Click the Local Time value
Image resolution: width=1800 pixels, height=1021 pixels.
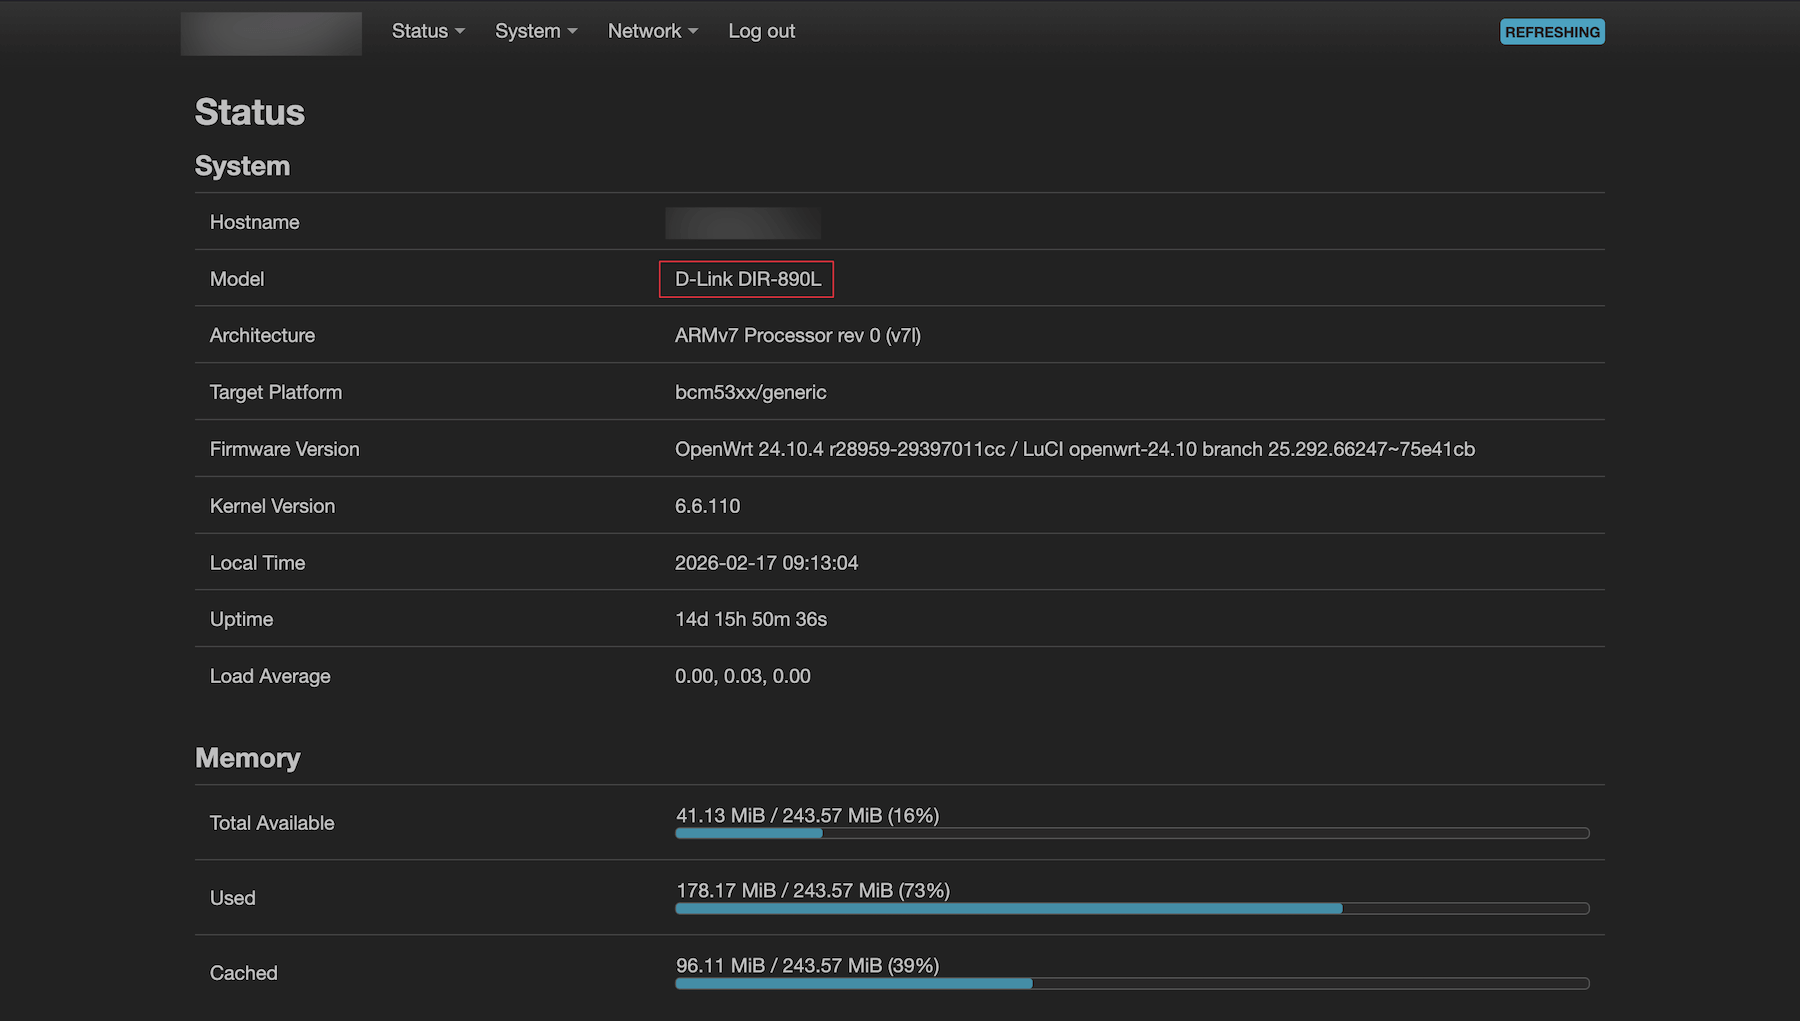tap(766, 563)
